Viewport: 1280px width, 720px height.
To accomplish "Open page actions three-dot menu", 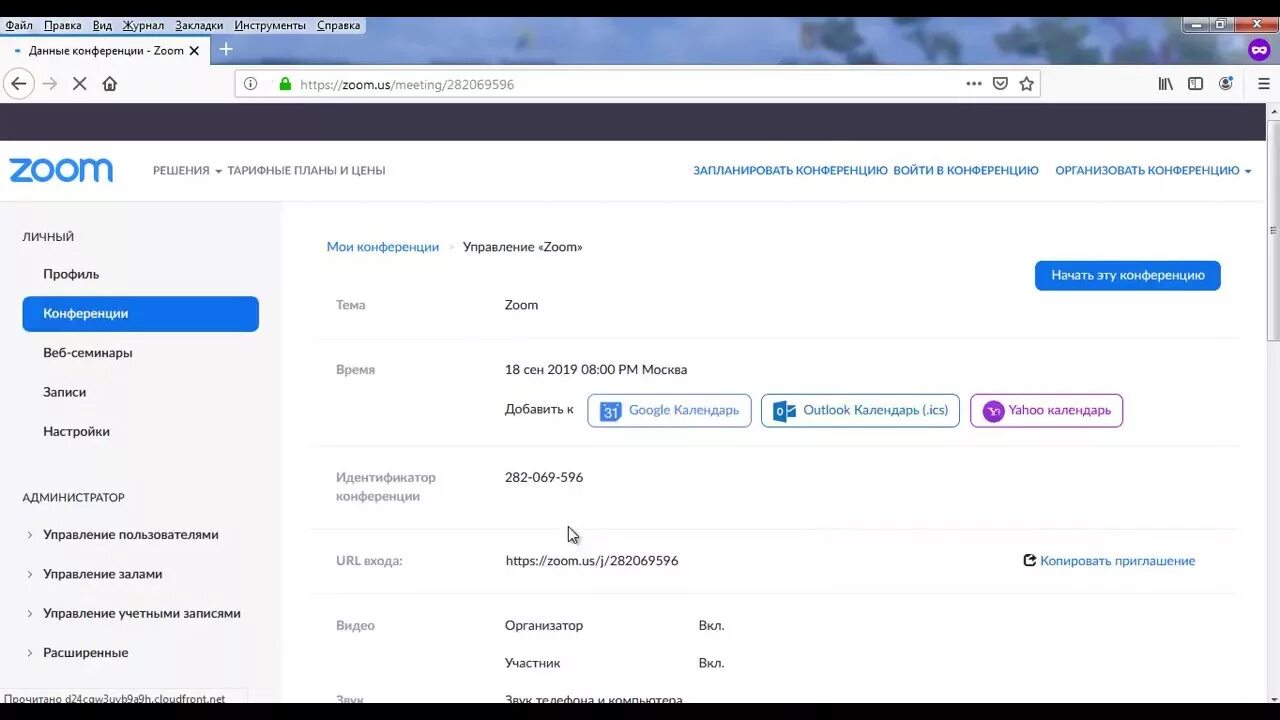I will coord(974,84).
